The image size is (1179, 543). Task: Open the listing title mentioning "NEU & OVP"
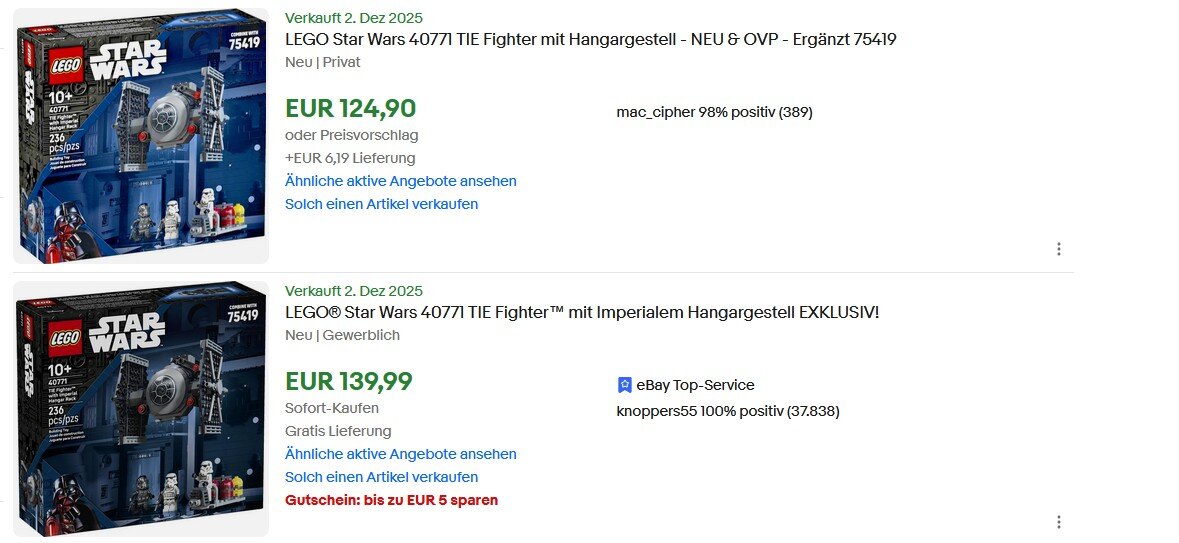[x=590, y=40]
